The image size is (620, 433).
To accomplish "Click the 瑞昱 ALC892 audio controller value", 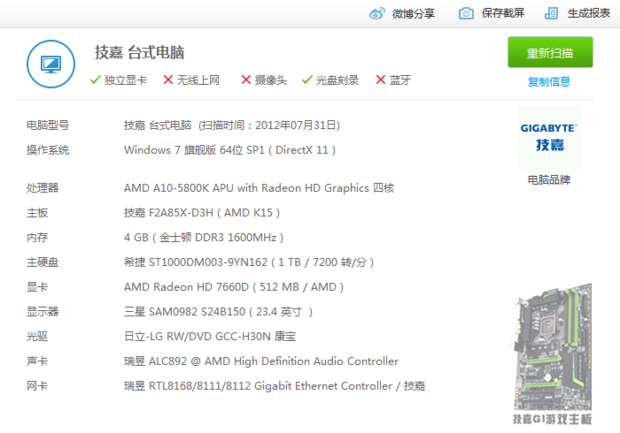I will click(x=261, y=361).
